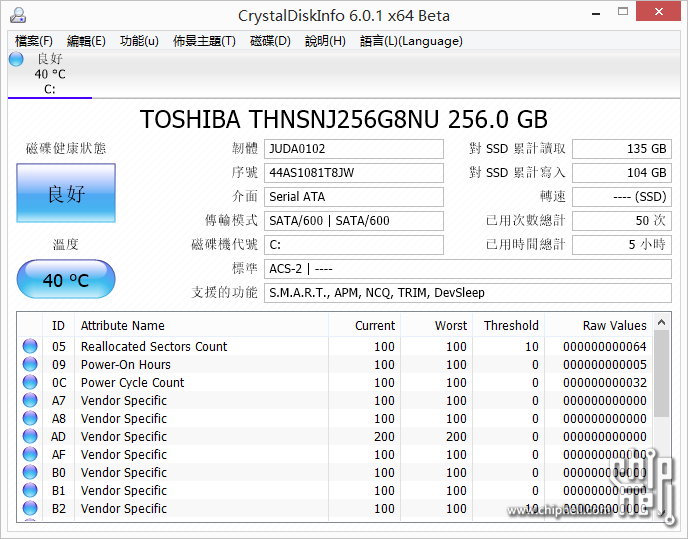Viewport: 688px width, 539px height.
Task: Click the standard field ACS-2 | ----
Action: pyautogui.click(x=468, y=269)
